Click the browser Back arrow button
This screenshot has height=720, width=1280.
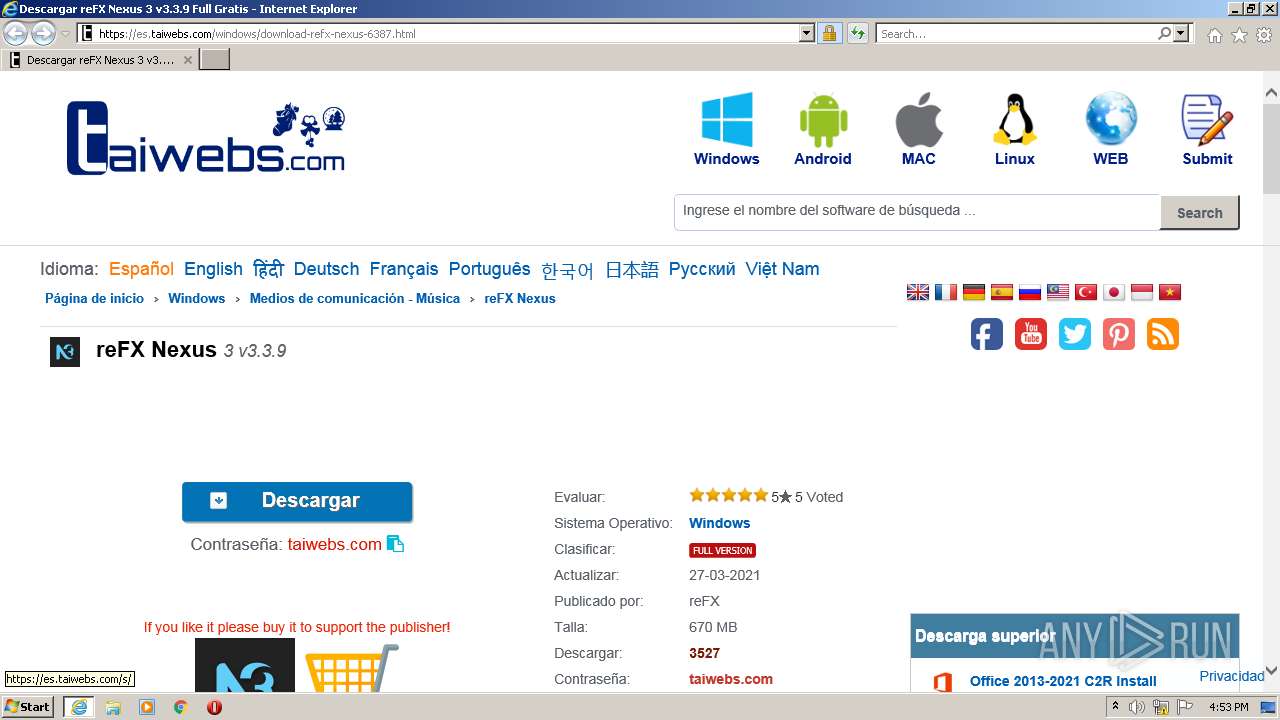tap(16, 34)
